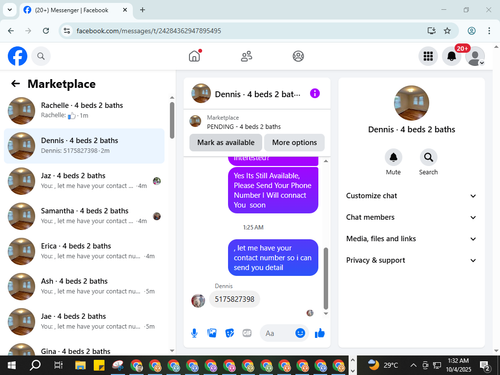Click Dennis 4 beds 2 bat... chat header title
The width and height of the screenshot is (500, 375).
click(257, 94)
